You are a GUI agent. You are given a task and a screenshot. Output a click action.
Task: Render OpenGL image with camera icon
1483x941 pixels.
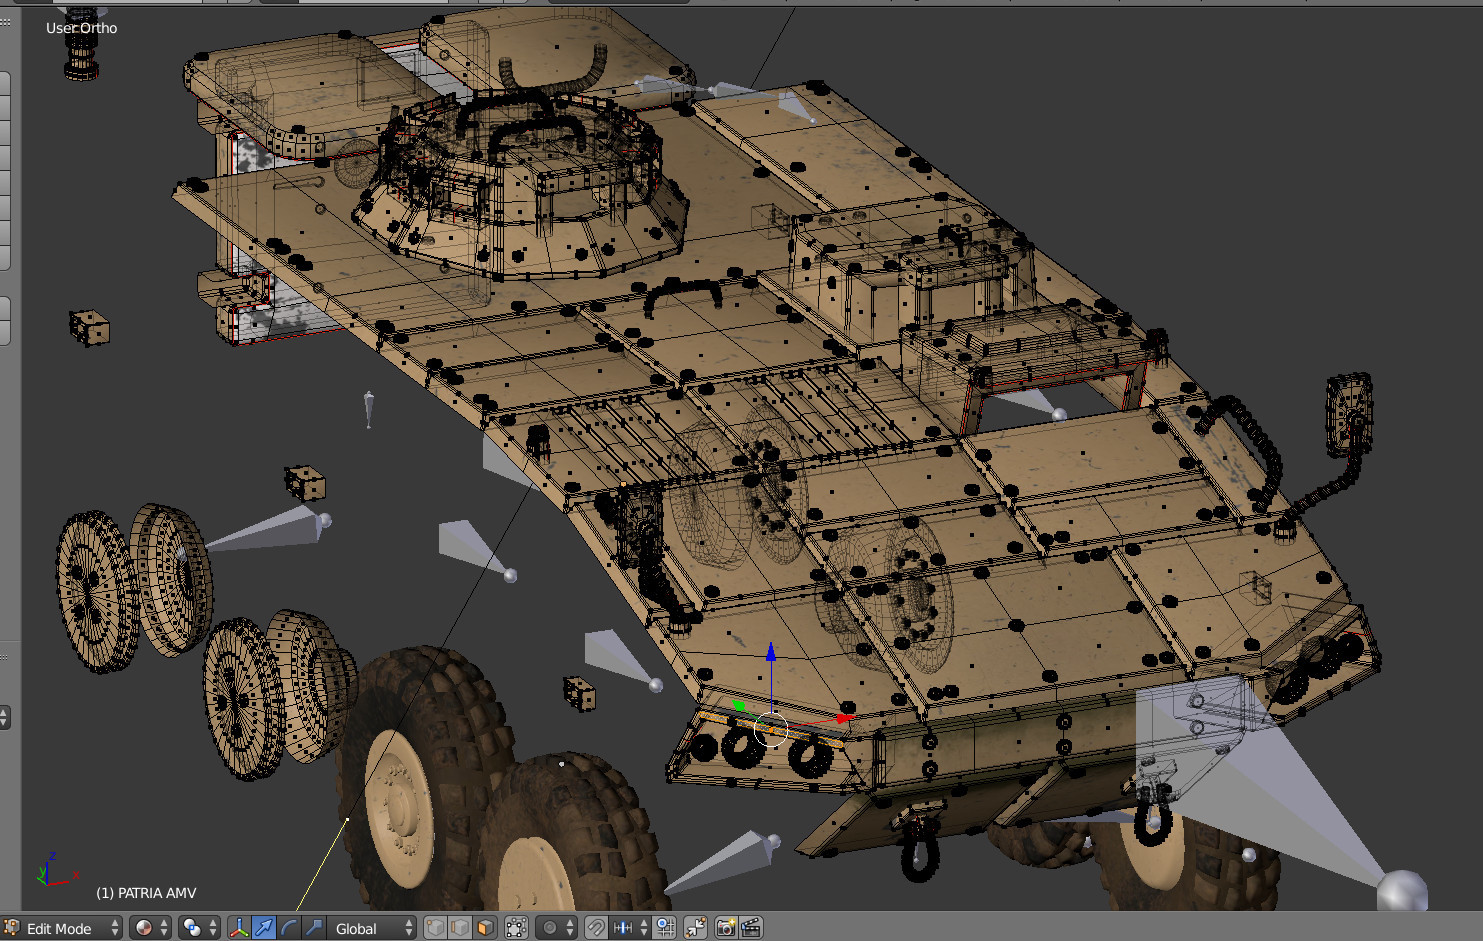[726, 928]
